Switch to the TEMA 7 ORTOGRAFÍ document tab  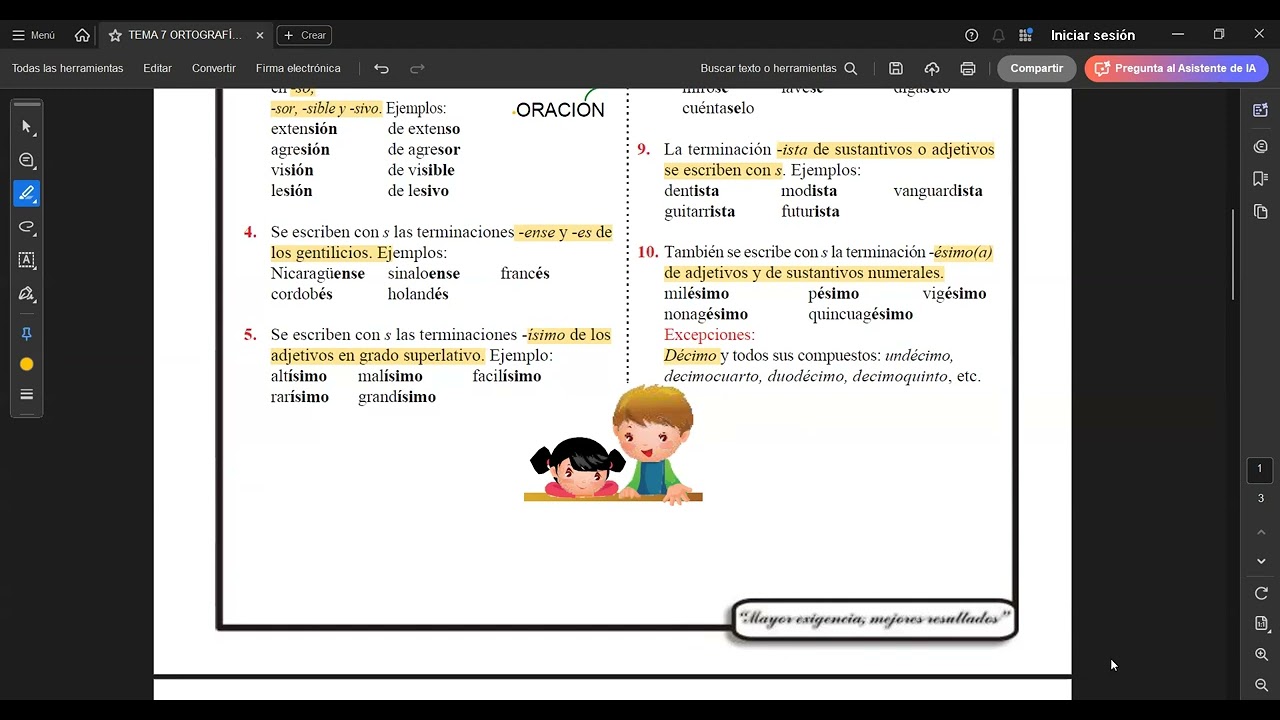point(185,35)
